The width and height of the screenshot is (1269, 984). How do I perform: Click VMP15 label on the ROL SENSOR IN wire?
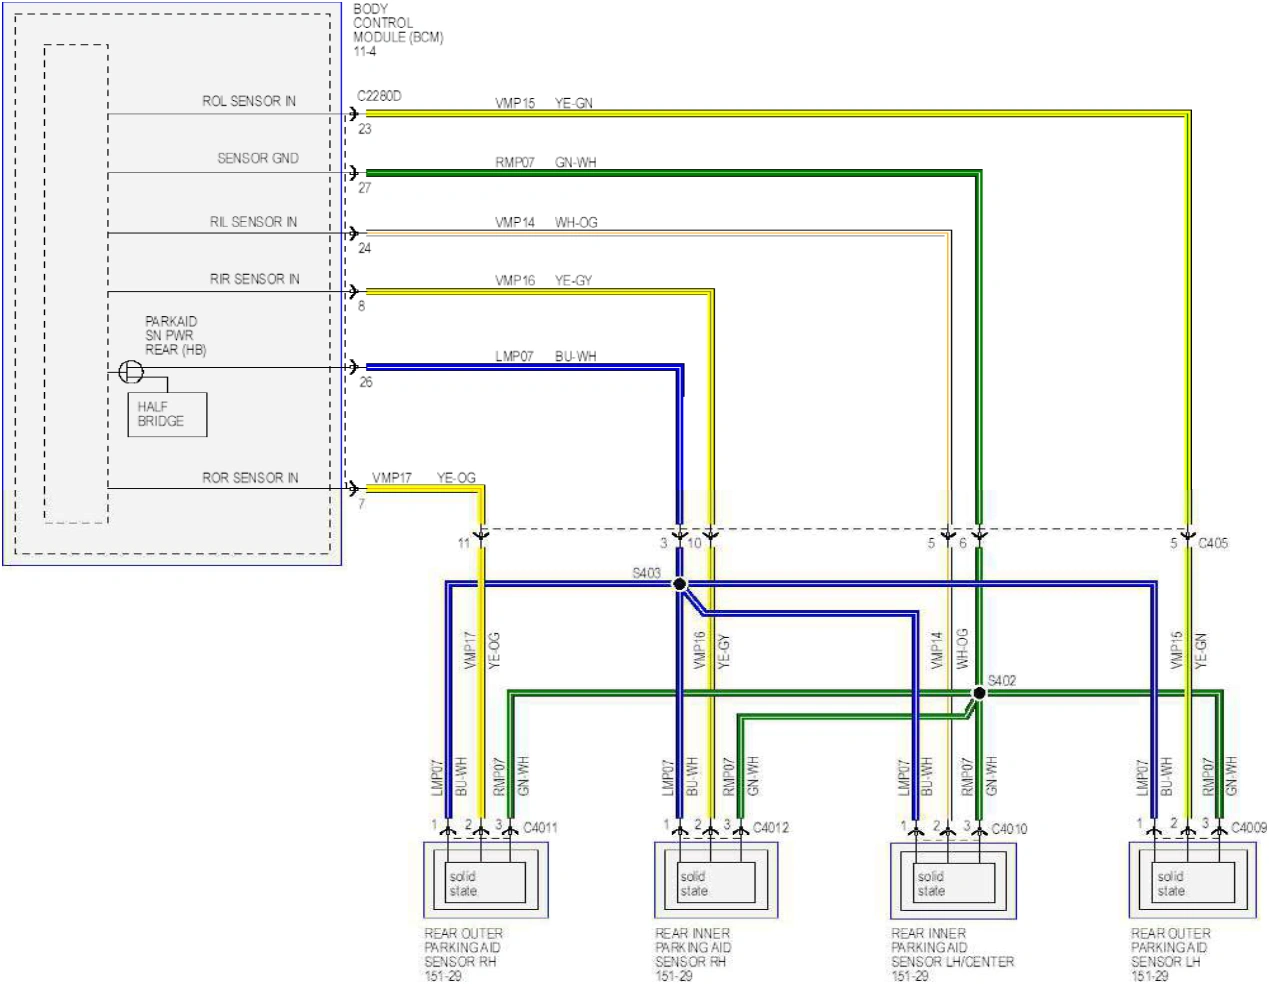515,103
